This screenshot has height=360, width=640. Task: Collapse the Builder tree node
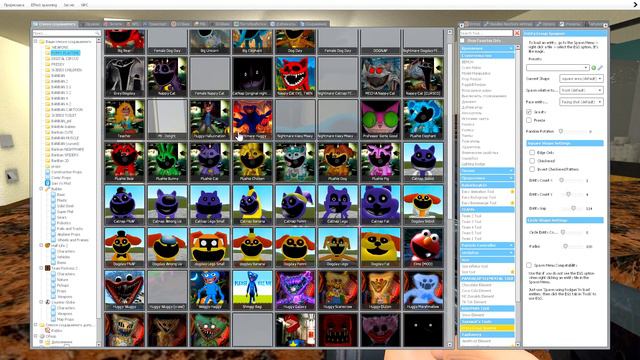41,189
